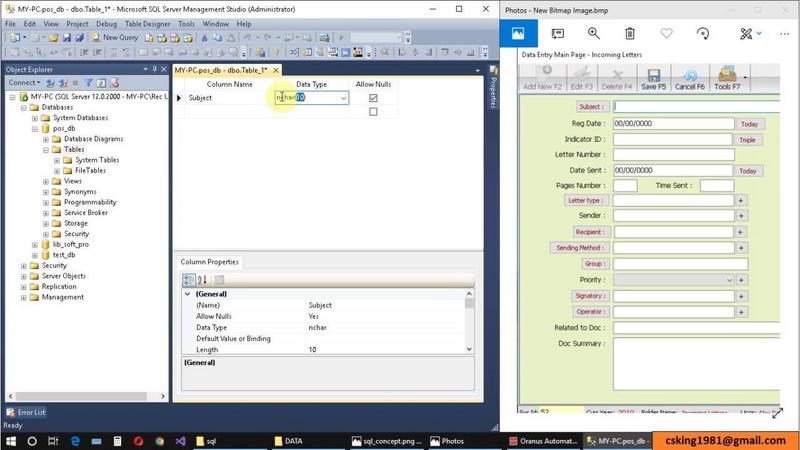Click the Relationships icon in table designer toolbar
This screenshot has width=800, height=450.
click(x=294, y=52)
